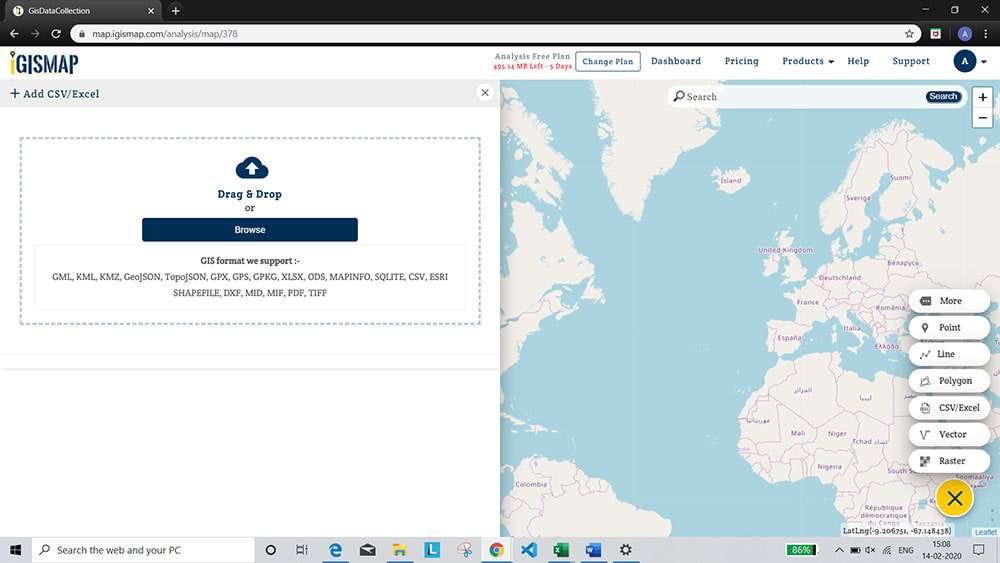Expand the Products dropdown

(808, 61)
